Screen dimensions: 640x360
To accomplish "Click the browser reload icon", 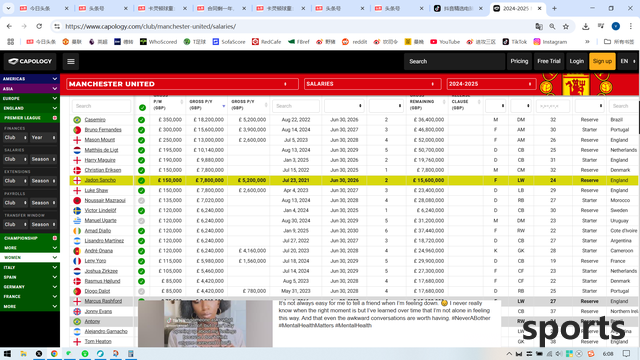I will (39, 27).
